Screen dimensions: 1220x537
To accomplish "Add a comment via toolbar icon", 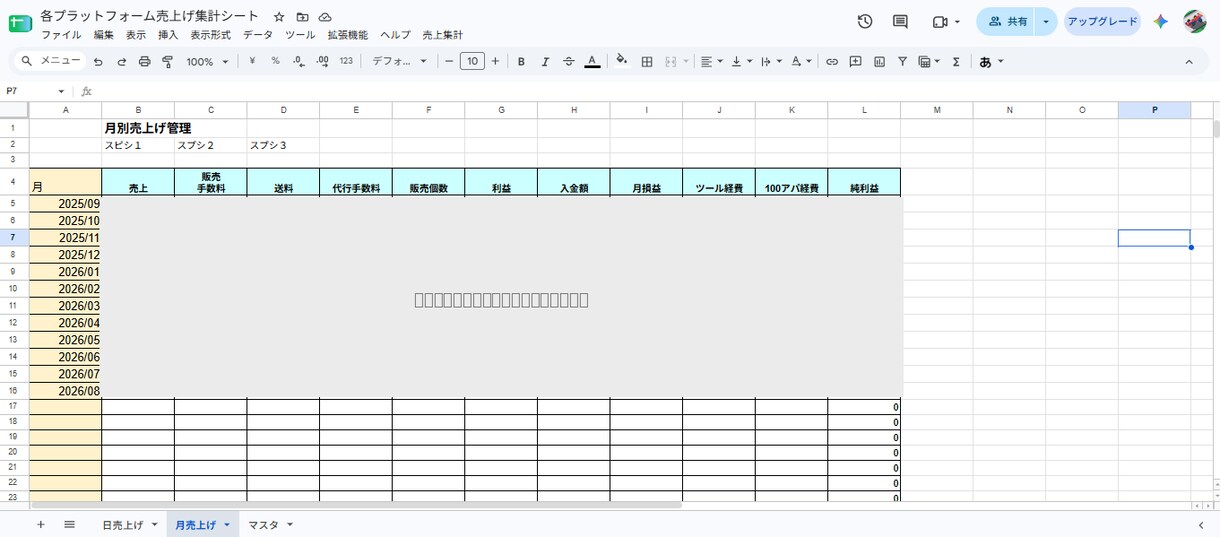I will tap(855, 61).
